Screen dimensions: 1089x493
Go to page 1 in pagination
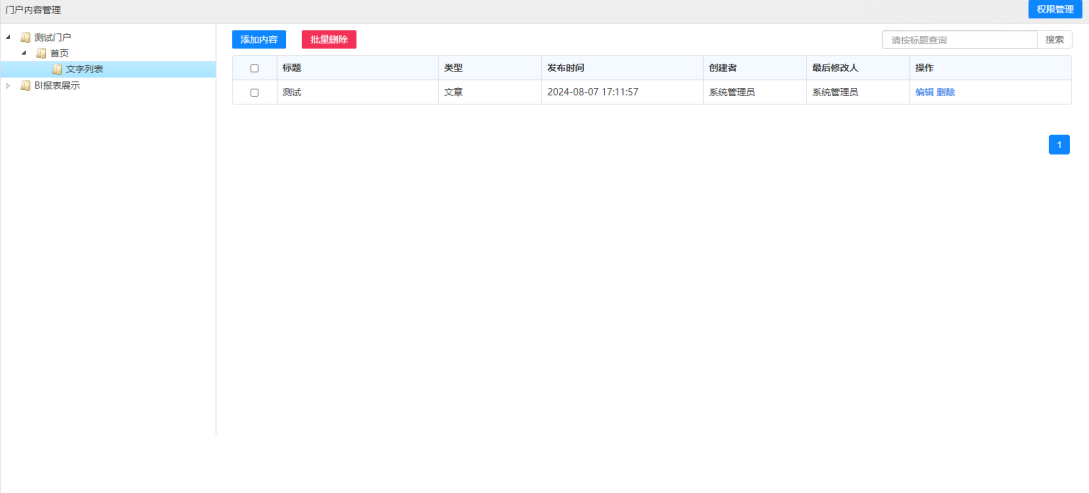[1059, 145]
